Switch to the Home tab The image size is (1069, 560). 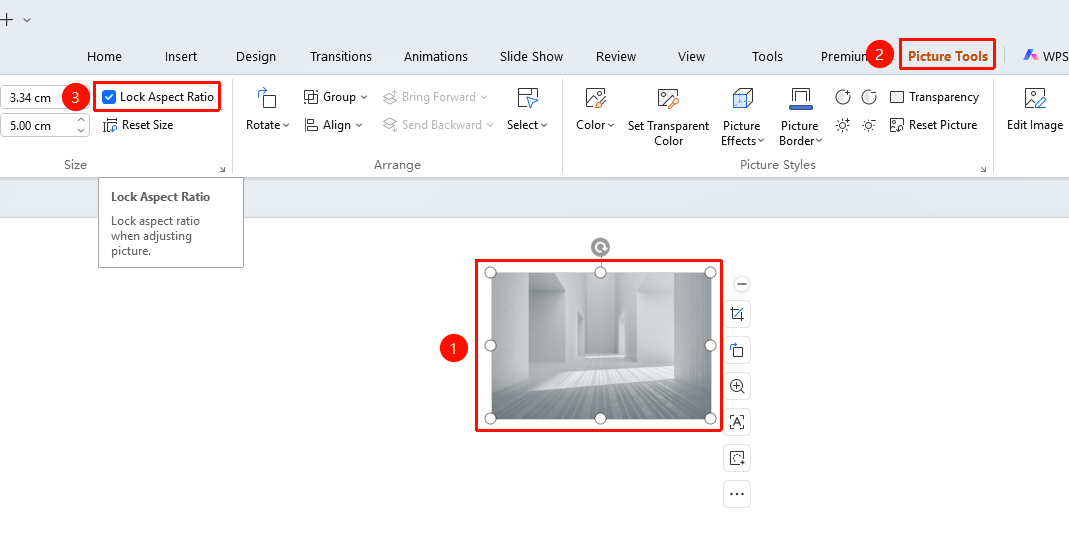pyautogui.click(x=104, y=57)
